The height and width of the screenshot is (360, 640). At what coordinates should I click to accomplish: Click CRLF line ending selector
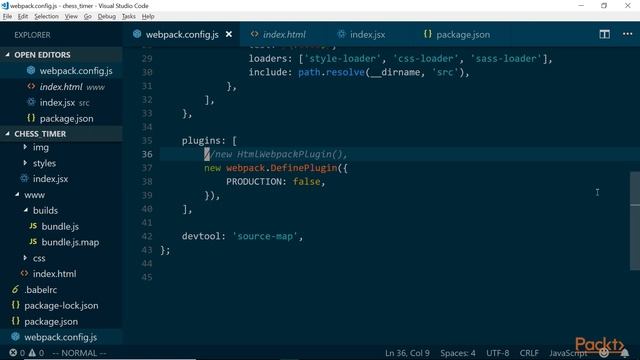point(529,353)
